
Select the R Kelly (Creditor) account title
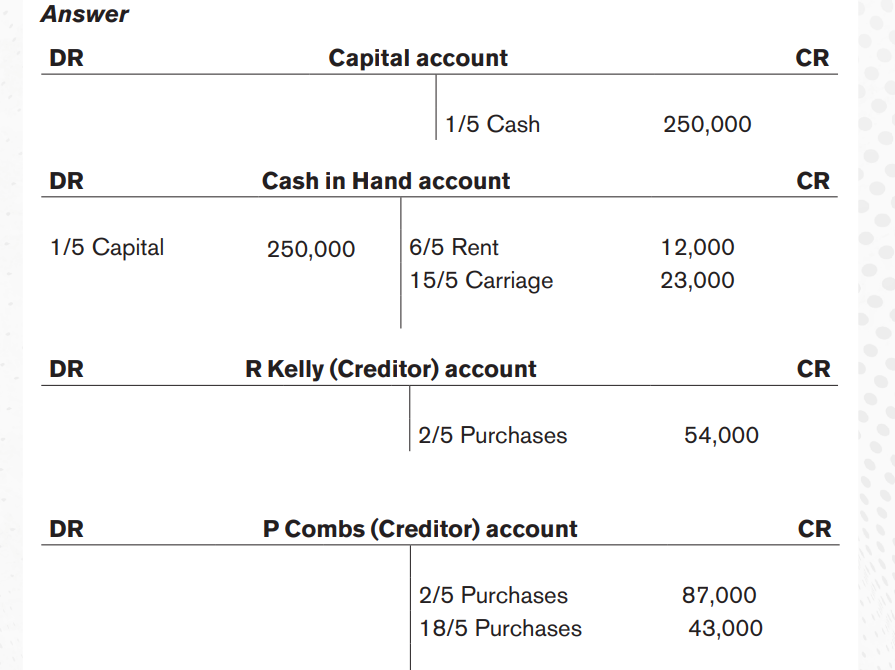tap(391, 369)
